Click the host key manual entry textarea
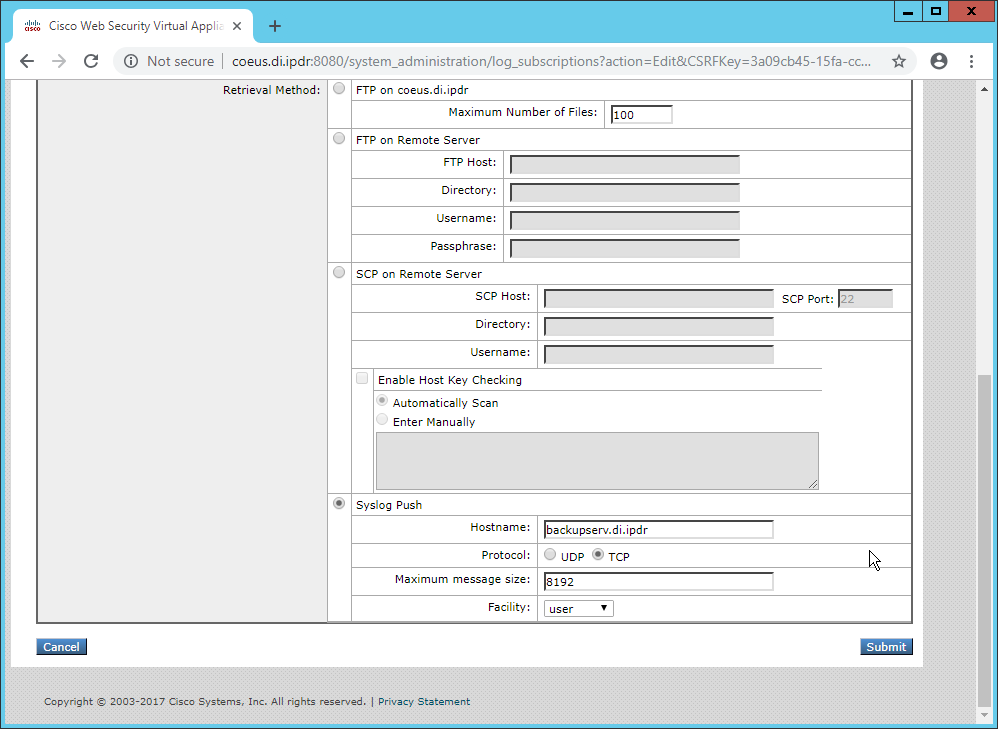 [x=597, y=461]
